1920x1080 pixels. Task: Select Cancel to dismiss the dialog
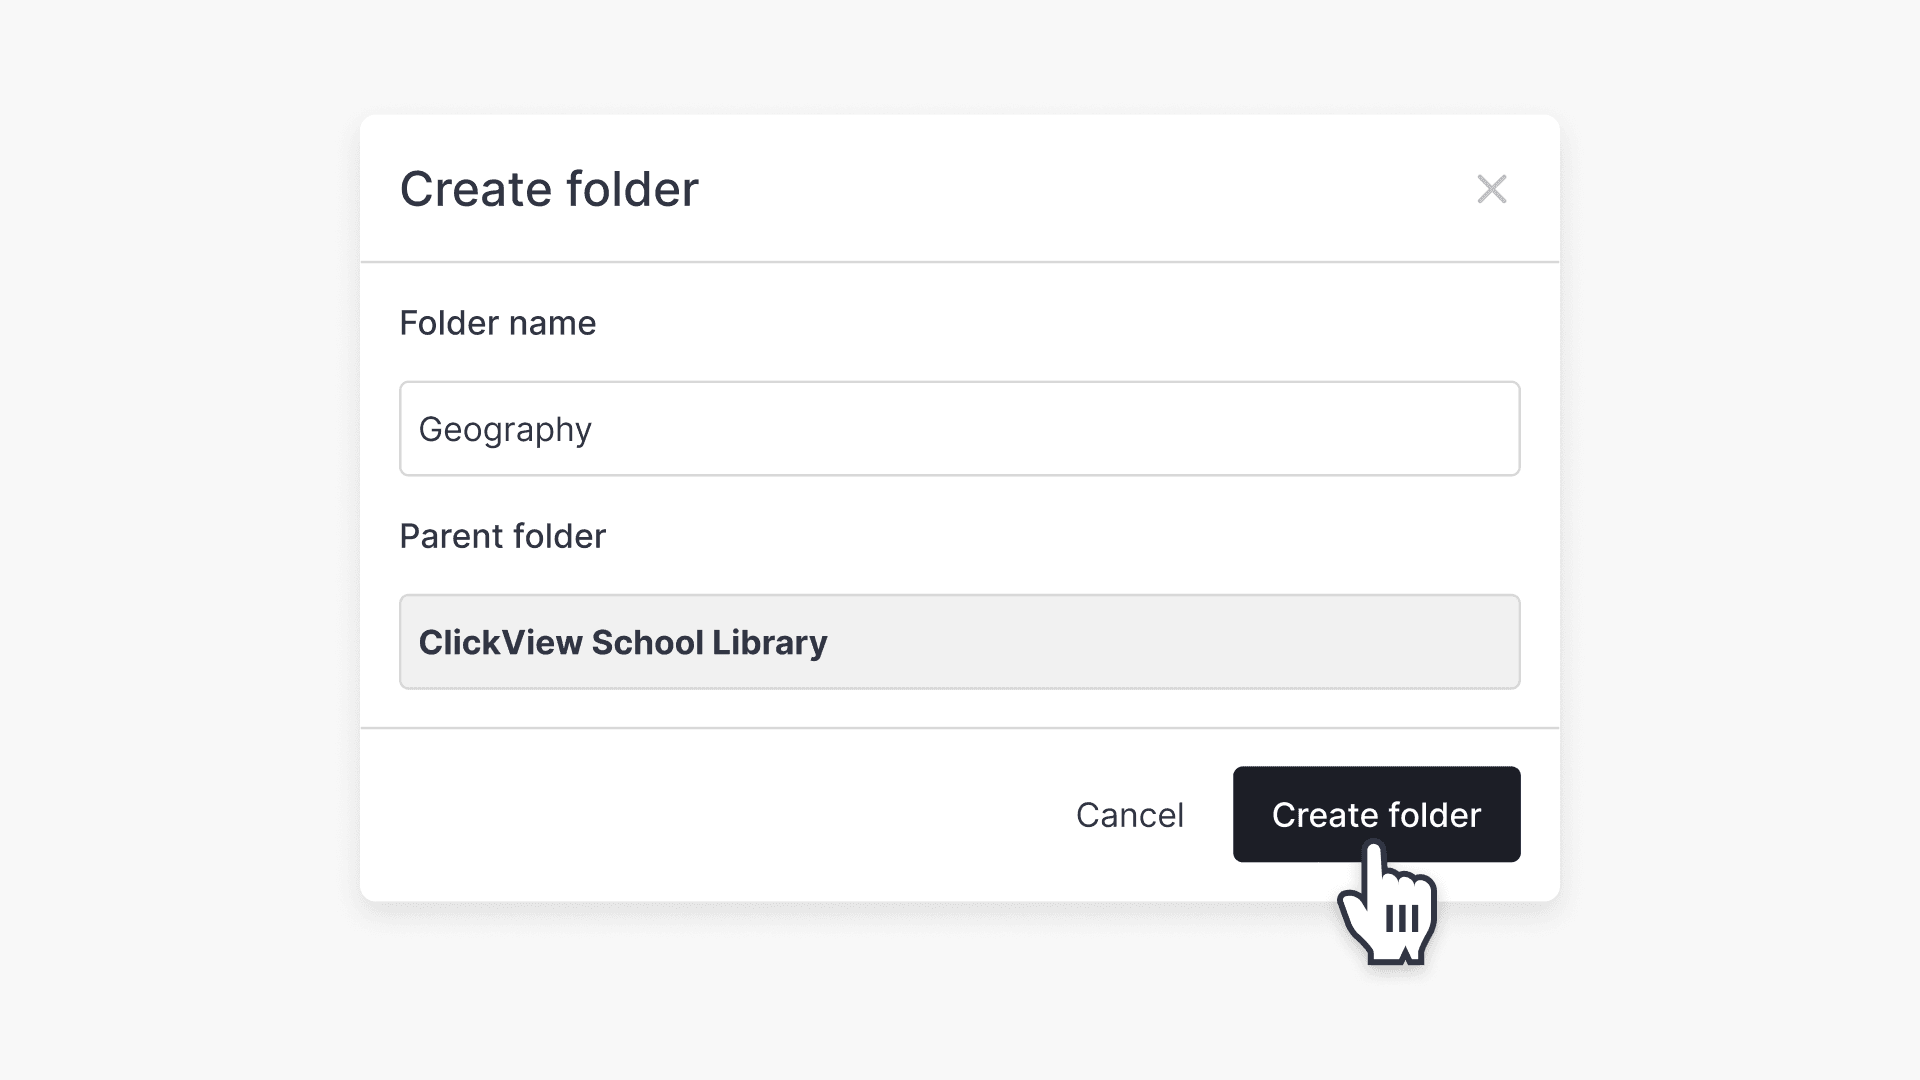[x=1129, y=814]
